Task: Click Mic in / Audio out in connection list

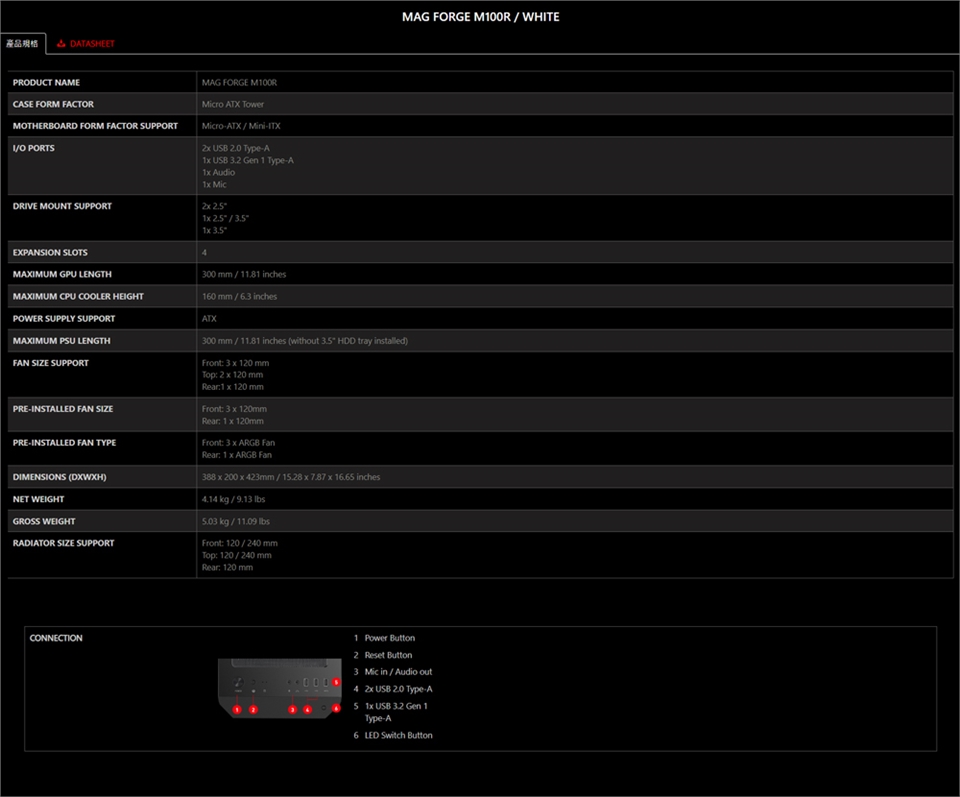Action: (399, 672)
